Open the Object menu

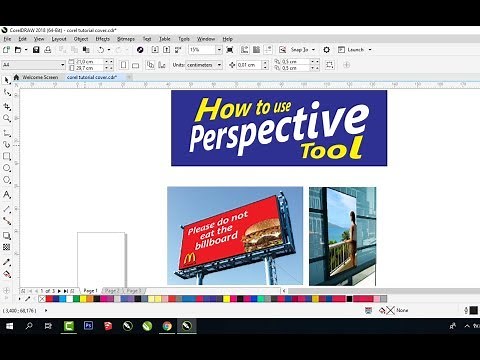click(81, 39)
